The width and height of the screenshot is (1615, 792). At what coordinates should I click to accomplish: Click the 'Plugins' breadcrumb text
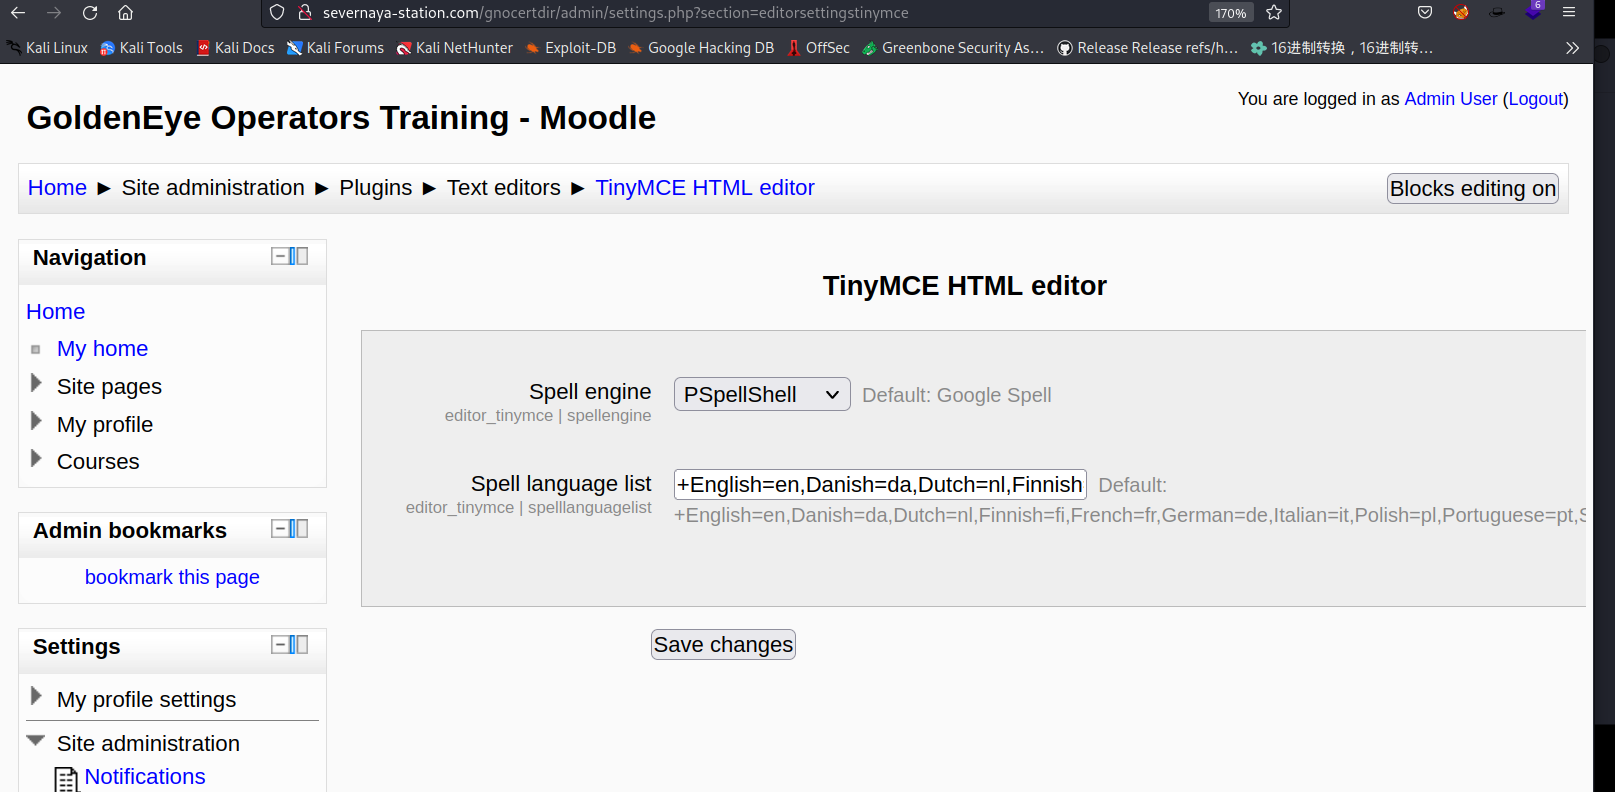pos(375,188)
